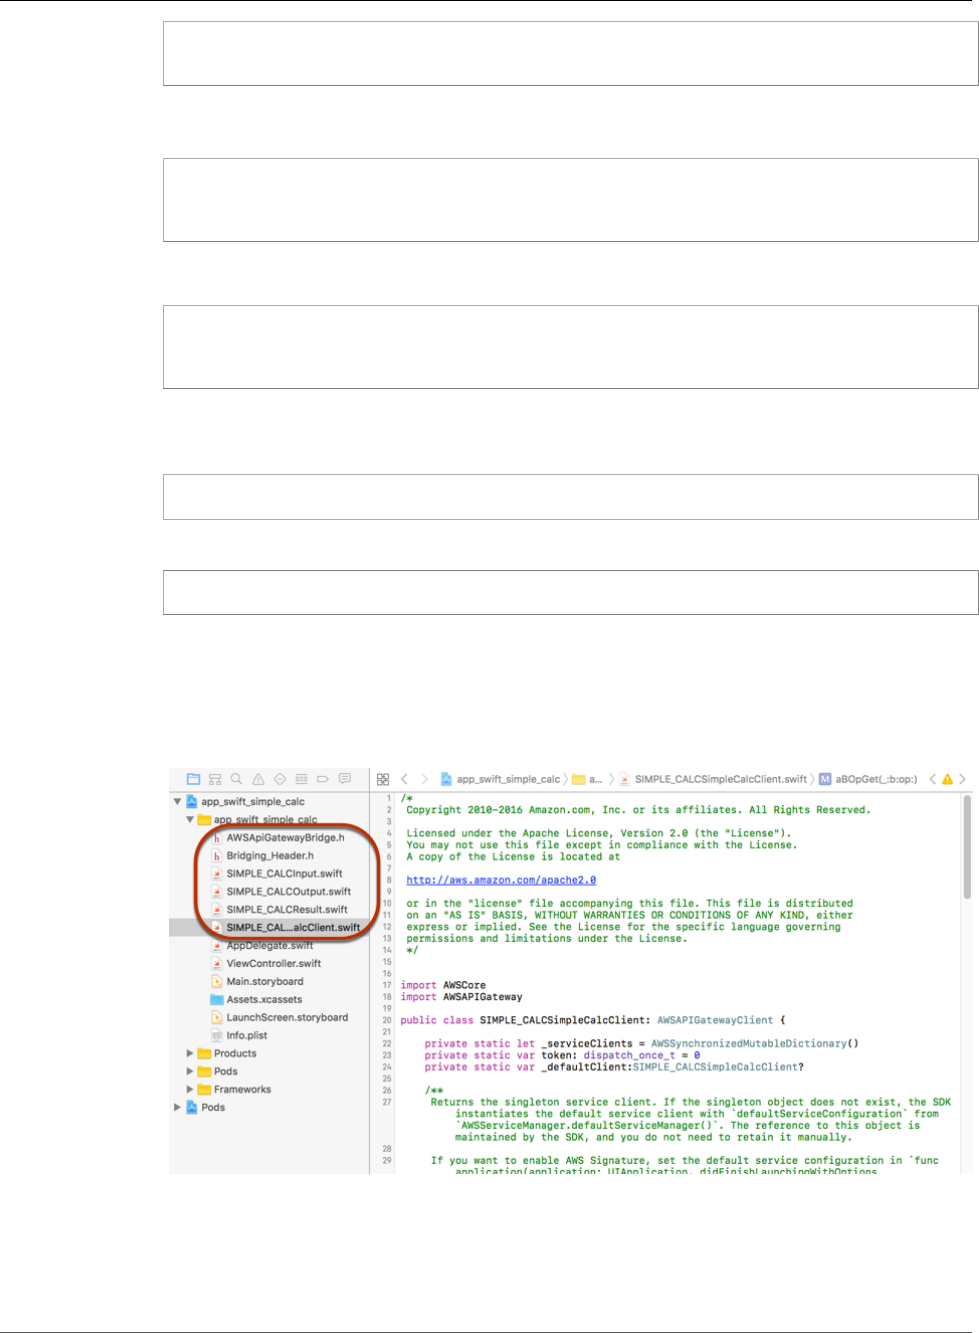
Task: Open the Breakpoint navigator tag icon
Action: point(323,779)
